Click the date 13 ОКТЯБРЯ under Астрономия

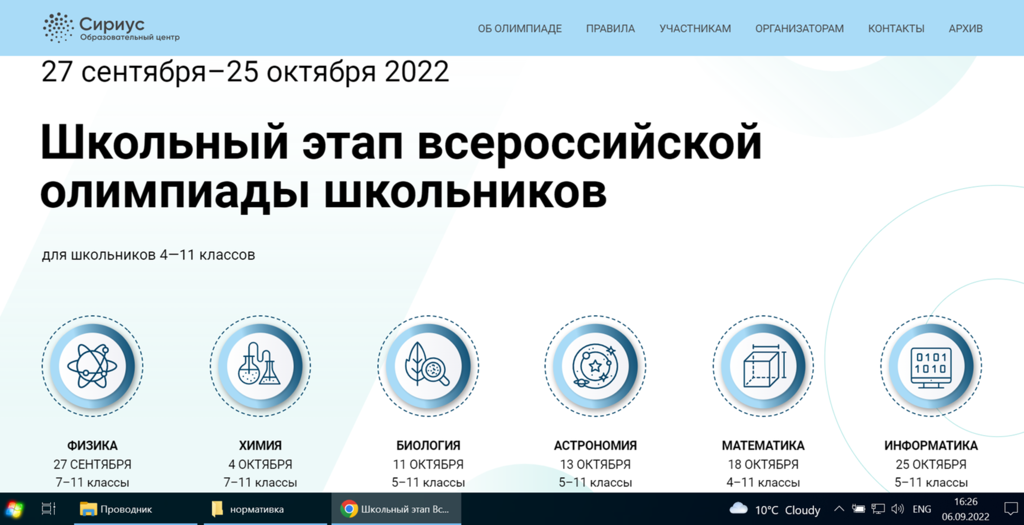pyautogui.click(x=595, y=464)
